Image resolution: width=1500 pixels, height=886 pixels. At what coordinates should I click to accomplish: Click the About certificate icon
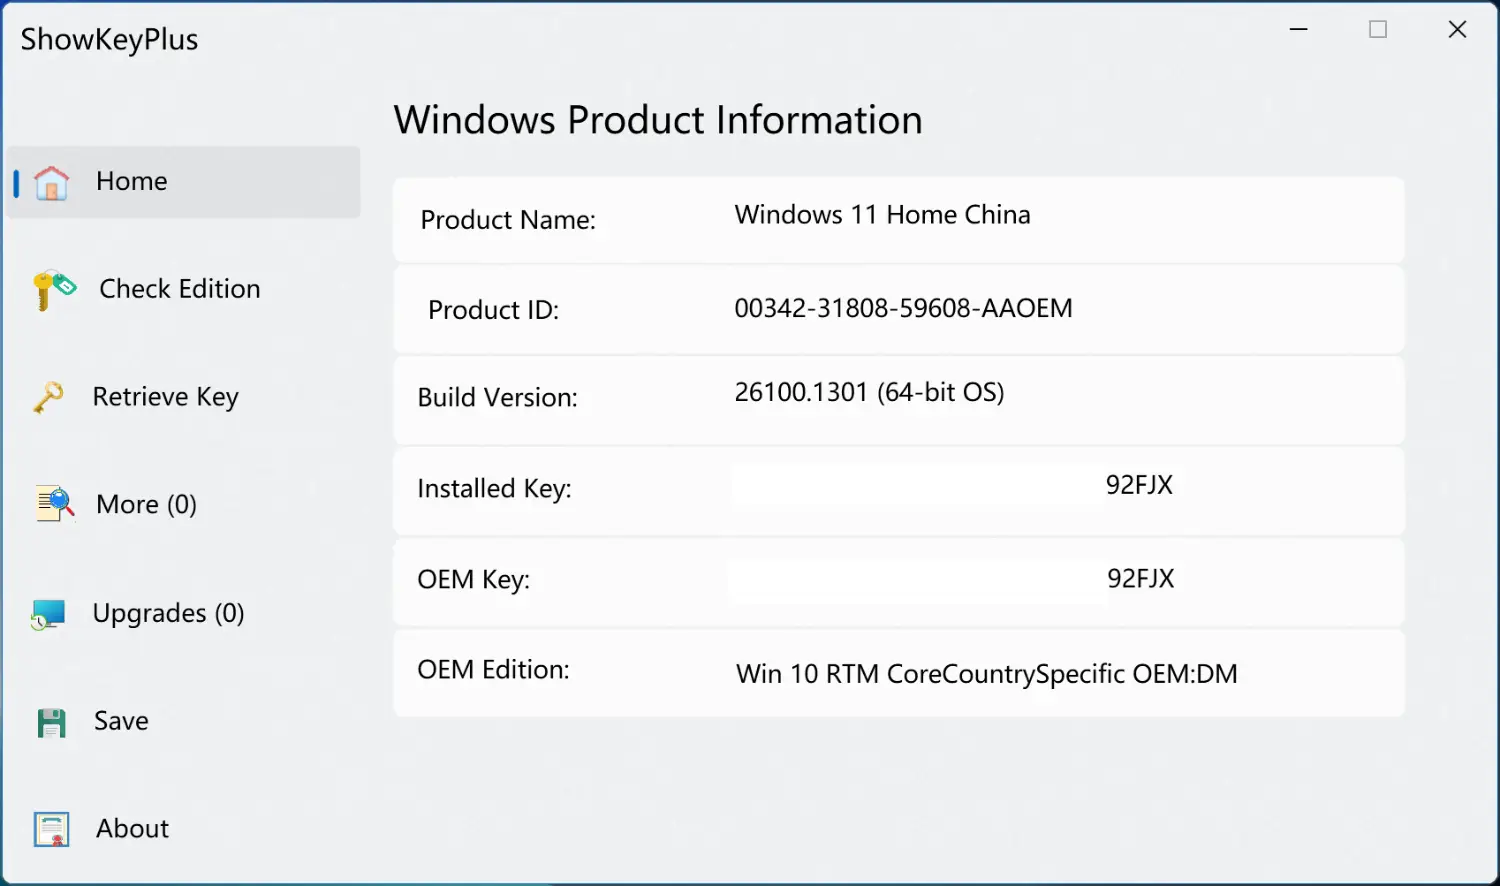[x=51, y=829]
